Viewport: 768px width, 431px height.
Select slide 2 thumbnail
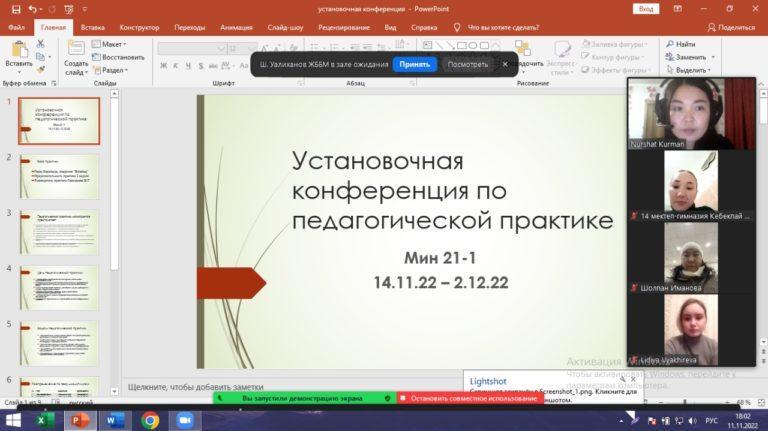coord(59,176)
